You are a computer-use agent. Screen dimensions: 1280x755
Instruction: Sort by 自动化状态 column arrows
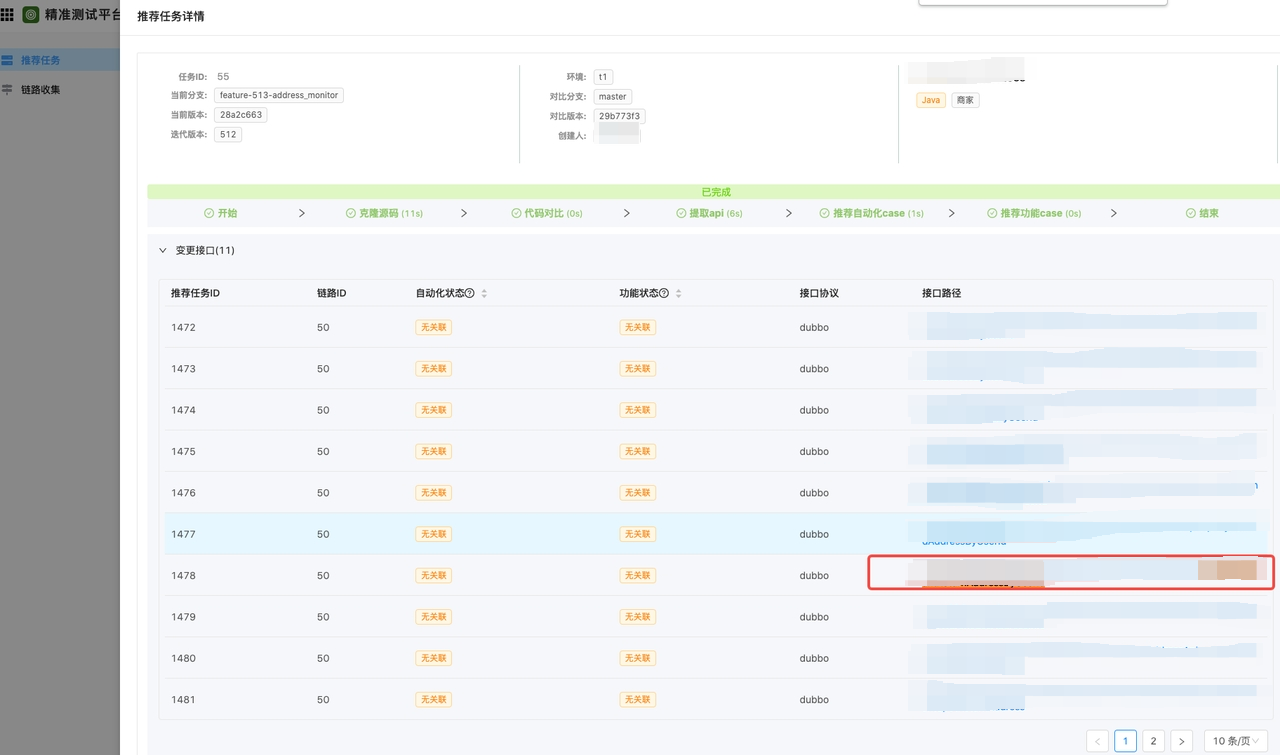484,293
